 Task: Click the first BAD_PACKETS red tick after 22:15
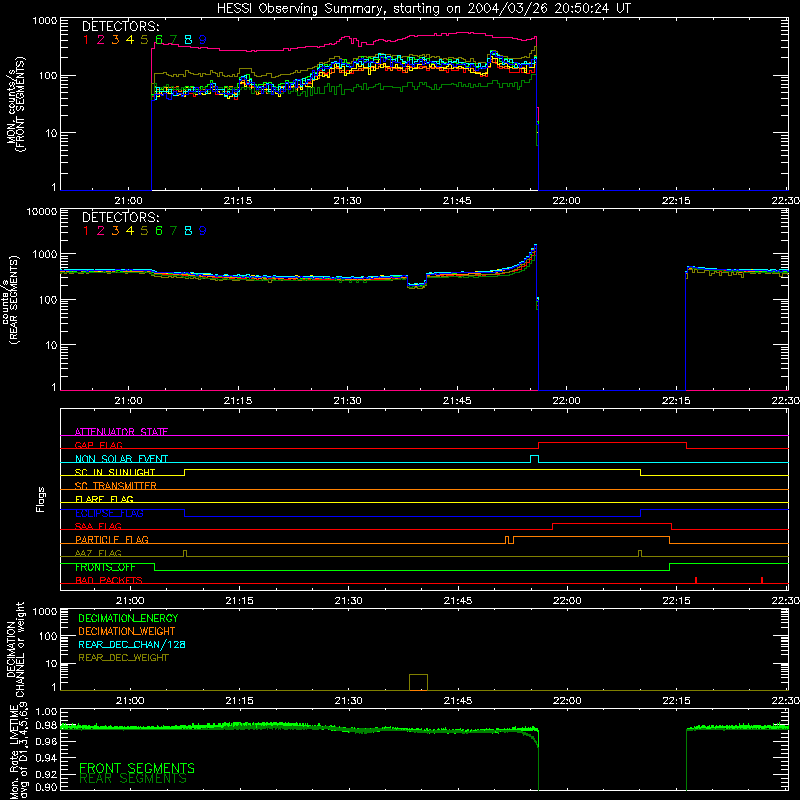pos(696,580)
